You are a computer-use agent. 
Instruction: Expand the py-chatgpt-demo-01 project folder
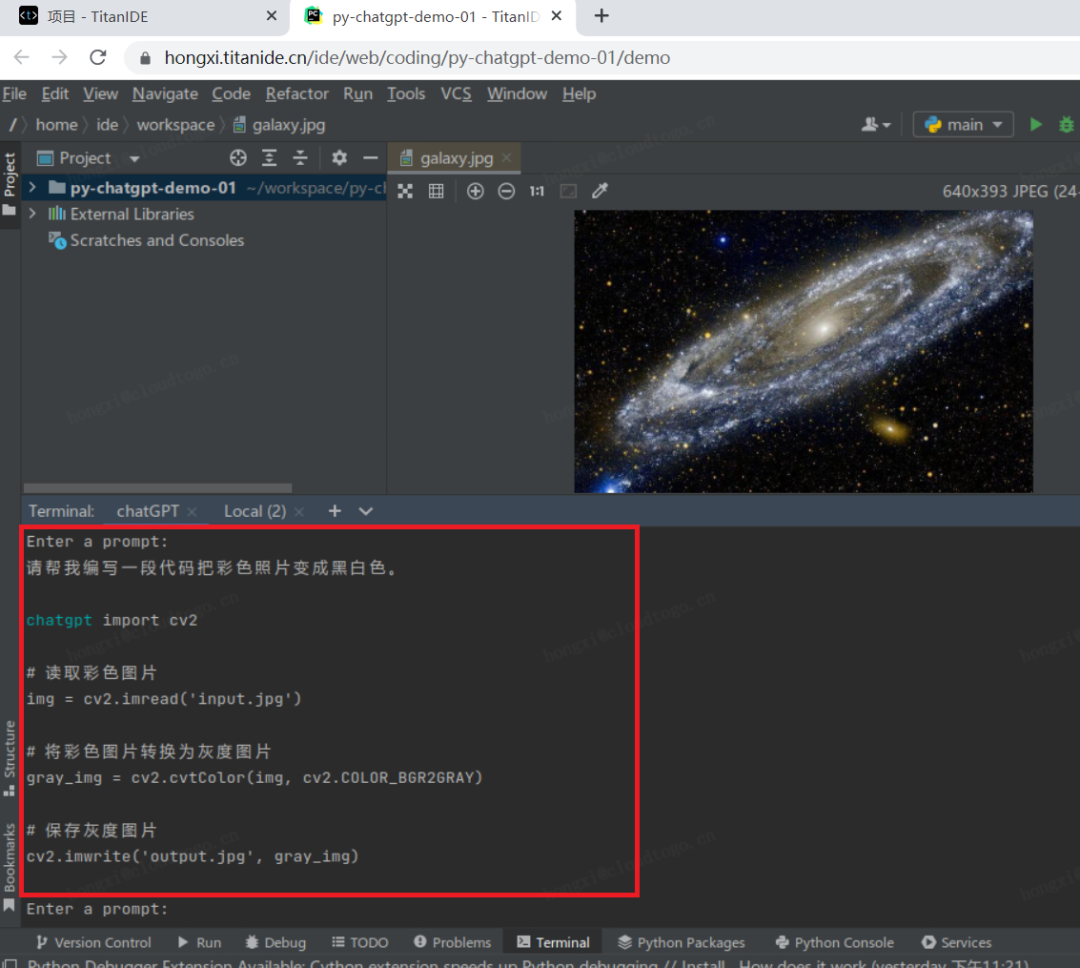click(x=32, y=187)
